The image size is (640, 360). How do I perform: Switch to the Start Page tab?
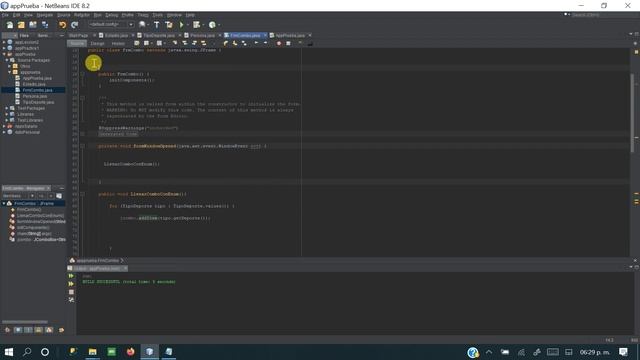[x=78, y=36]
